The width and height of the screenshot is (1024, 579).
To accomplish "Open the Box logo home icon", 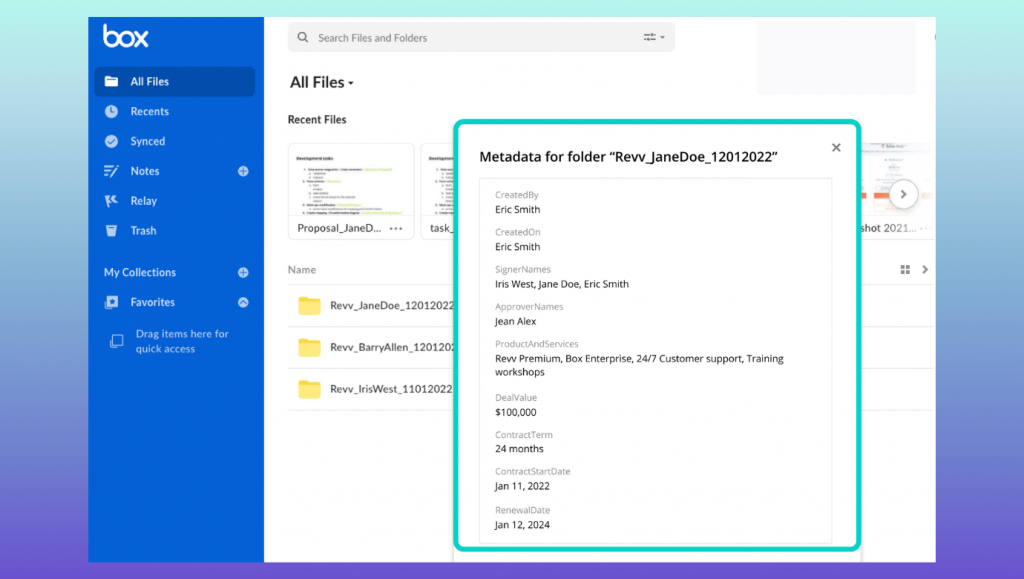I will 125,36.
